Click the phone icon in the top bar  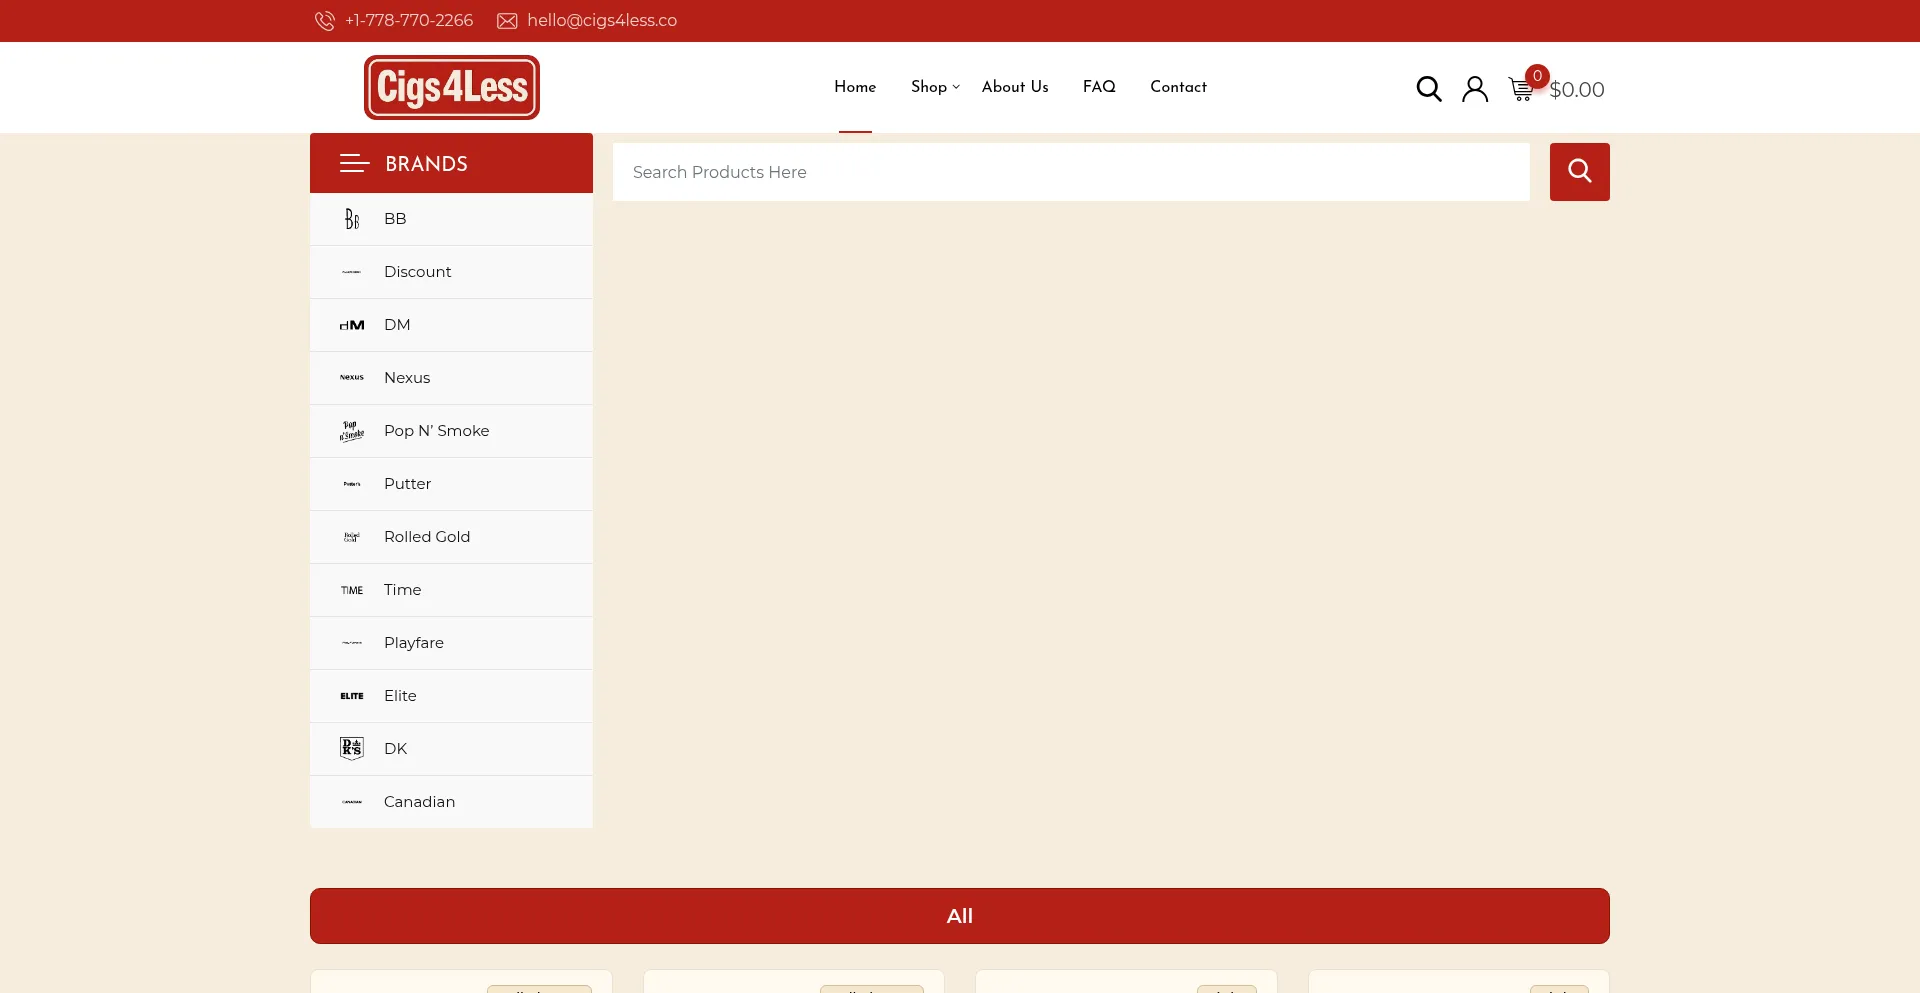(325, 21)
